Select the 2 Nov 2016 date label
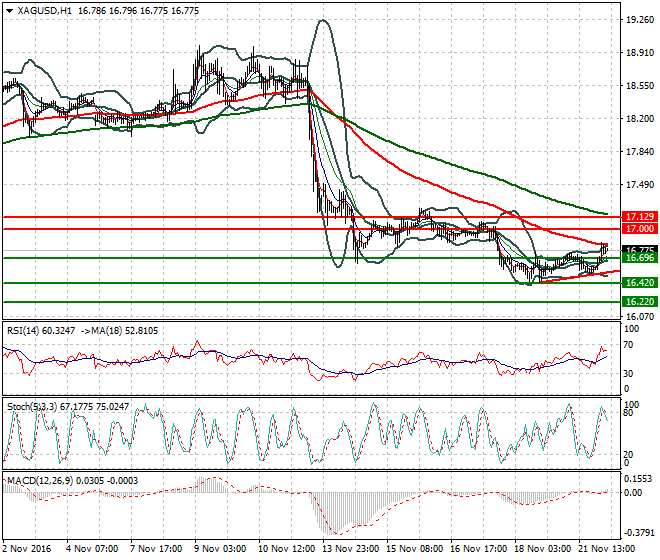 [x=27, y=549]
